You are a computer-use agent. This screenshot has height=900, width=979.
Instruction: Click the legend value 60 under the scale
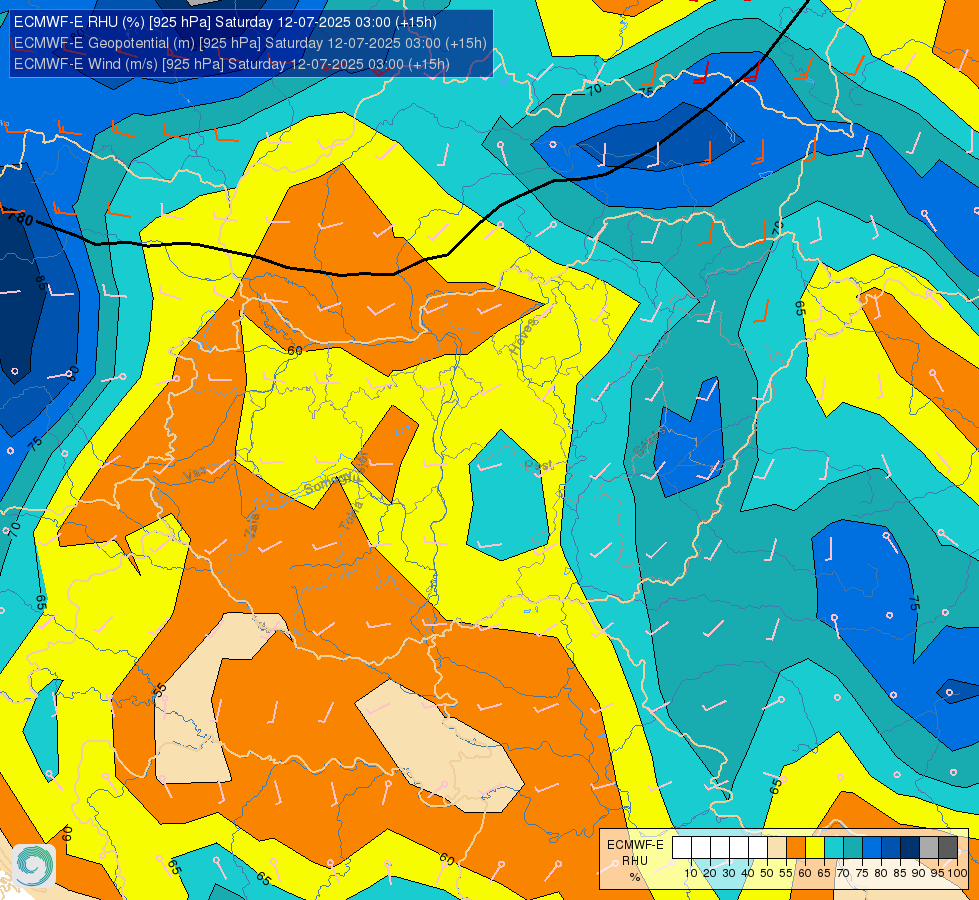coord(805,873)
